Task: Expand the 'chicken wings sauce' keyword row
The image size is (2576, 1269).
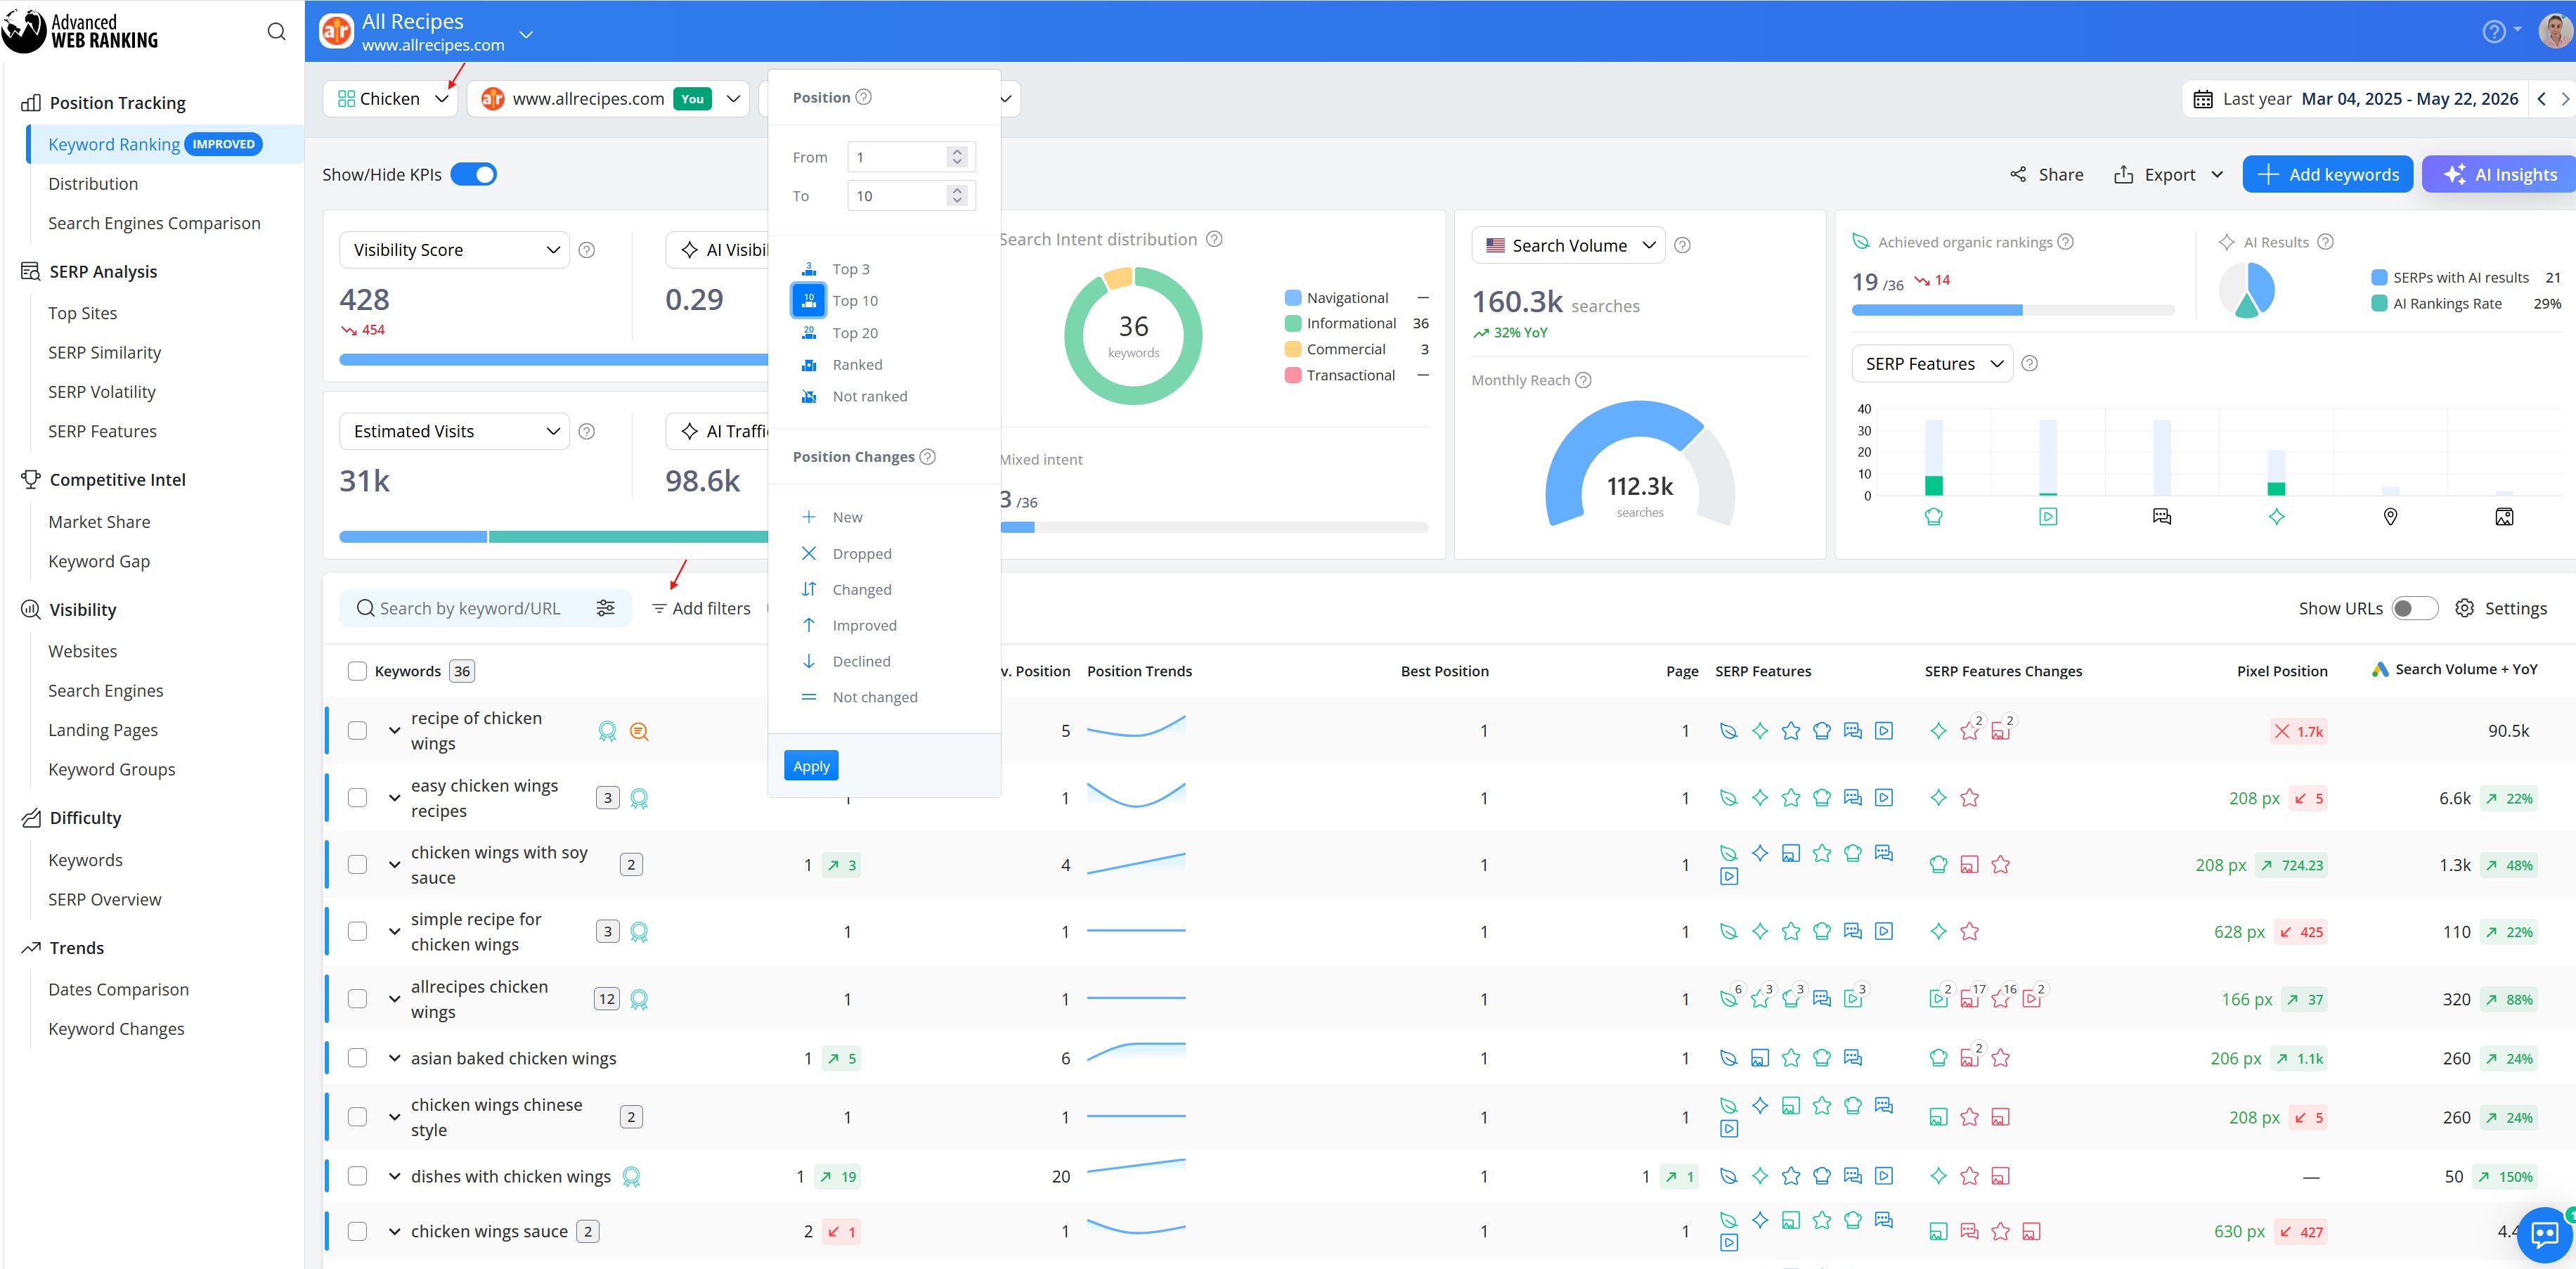Action: coord(395,1232)
